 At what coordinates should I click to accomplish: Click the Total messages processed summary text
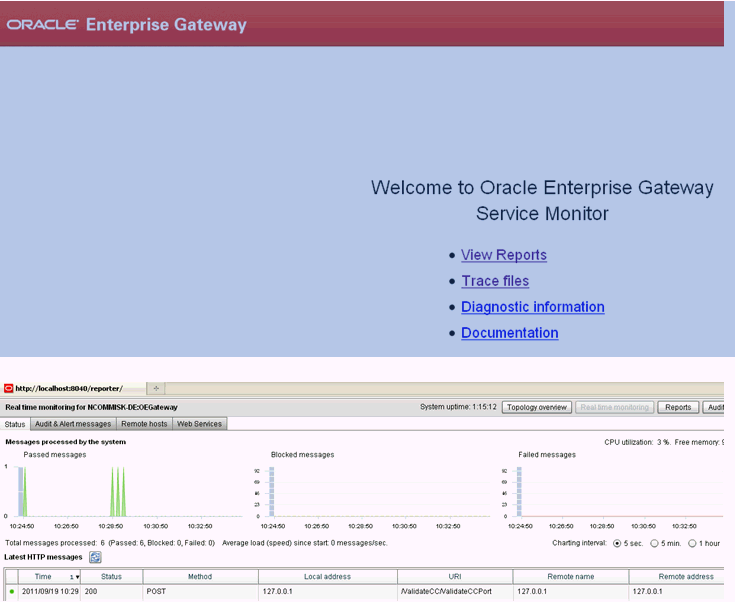[x=110, y=543]
